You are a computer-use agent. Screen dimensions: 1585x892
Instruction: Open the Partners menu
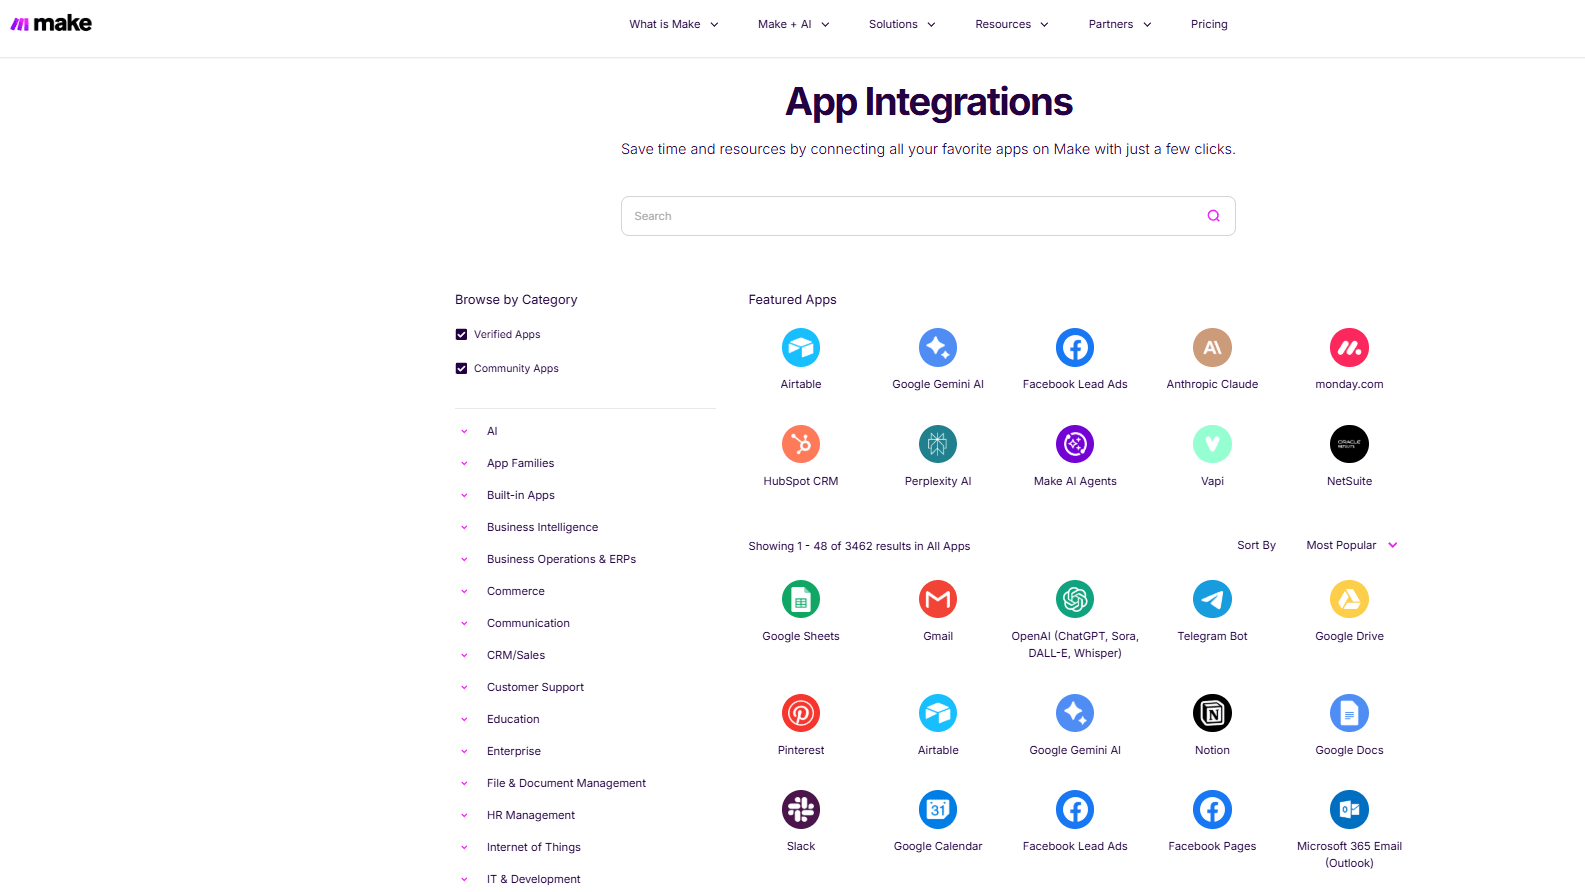(1120, 24)
